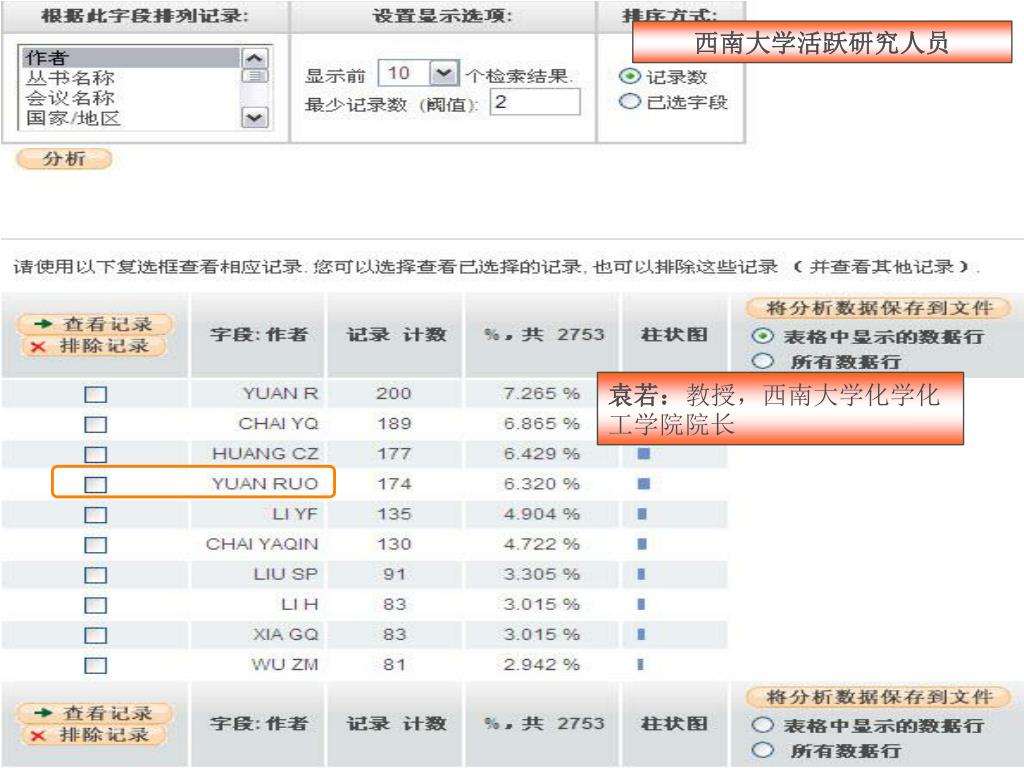This screenshot has height=768, width=1024.
Task: Check the box for LI YF
Action: point(95,515)
